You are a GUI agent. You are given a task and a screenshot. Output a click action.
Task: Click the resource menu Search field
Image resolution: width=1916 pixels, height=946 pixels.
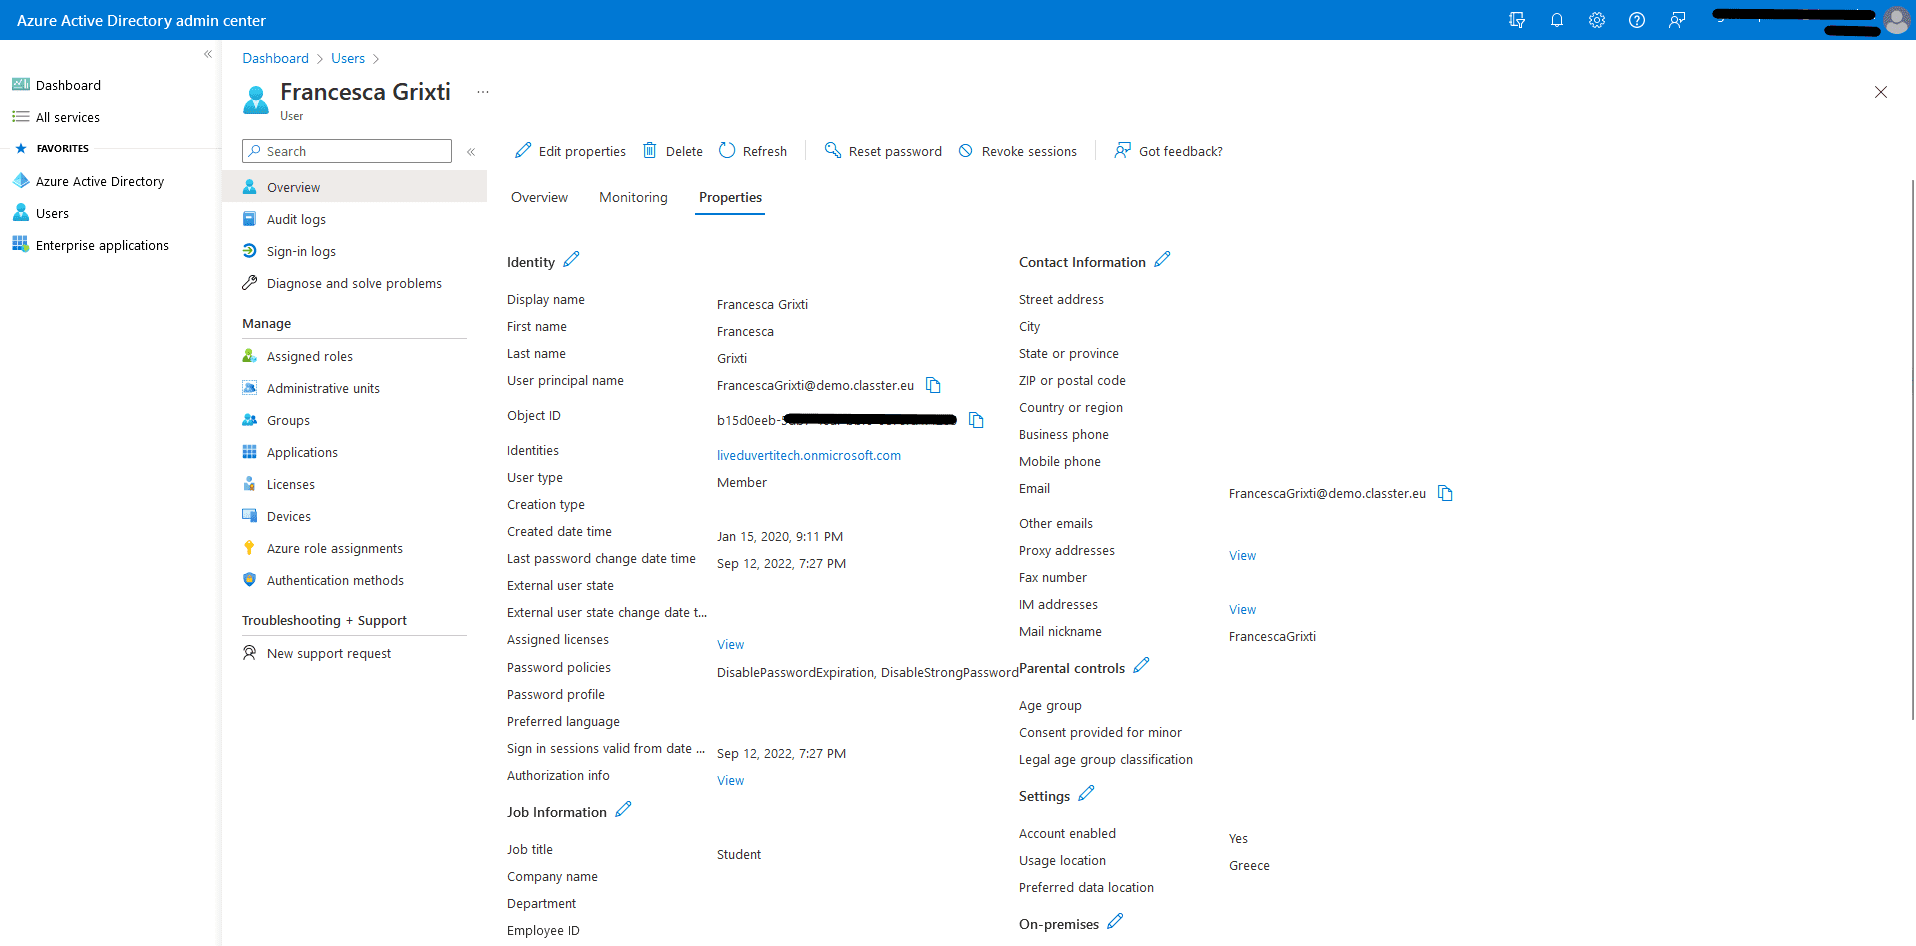click(347, 151)
